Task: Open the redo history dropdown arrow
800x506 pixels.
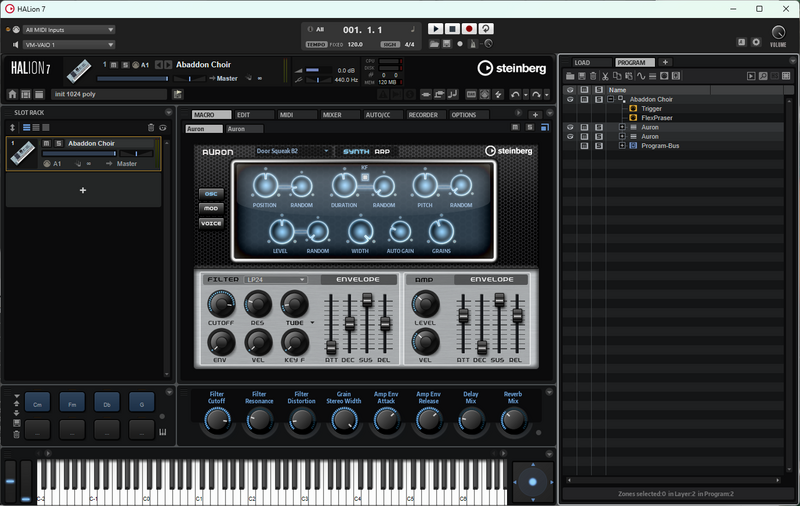Action: (x=546, y=95)
